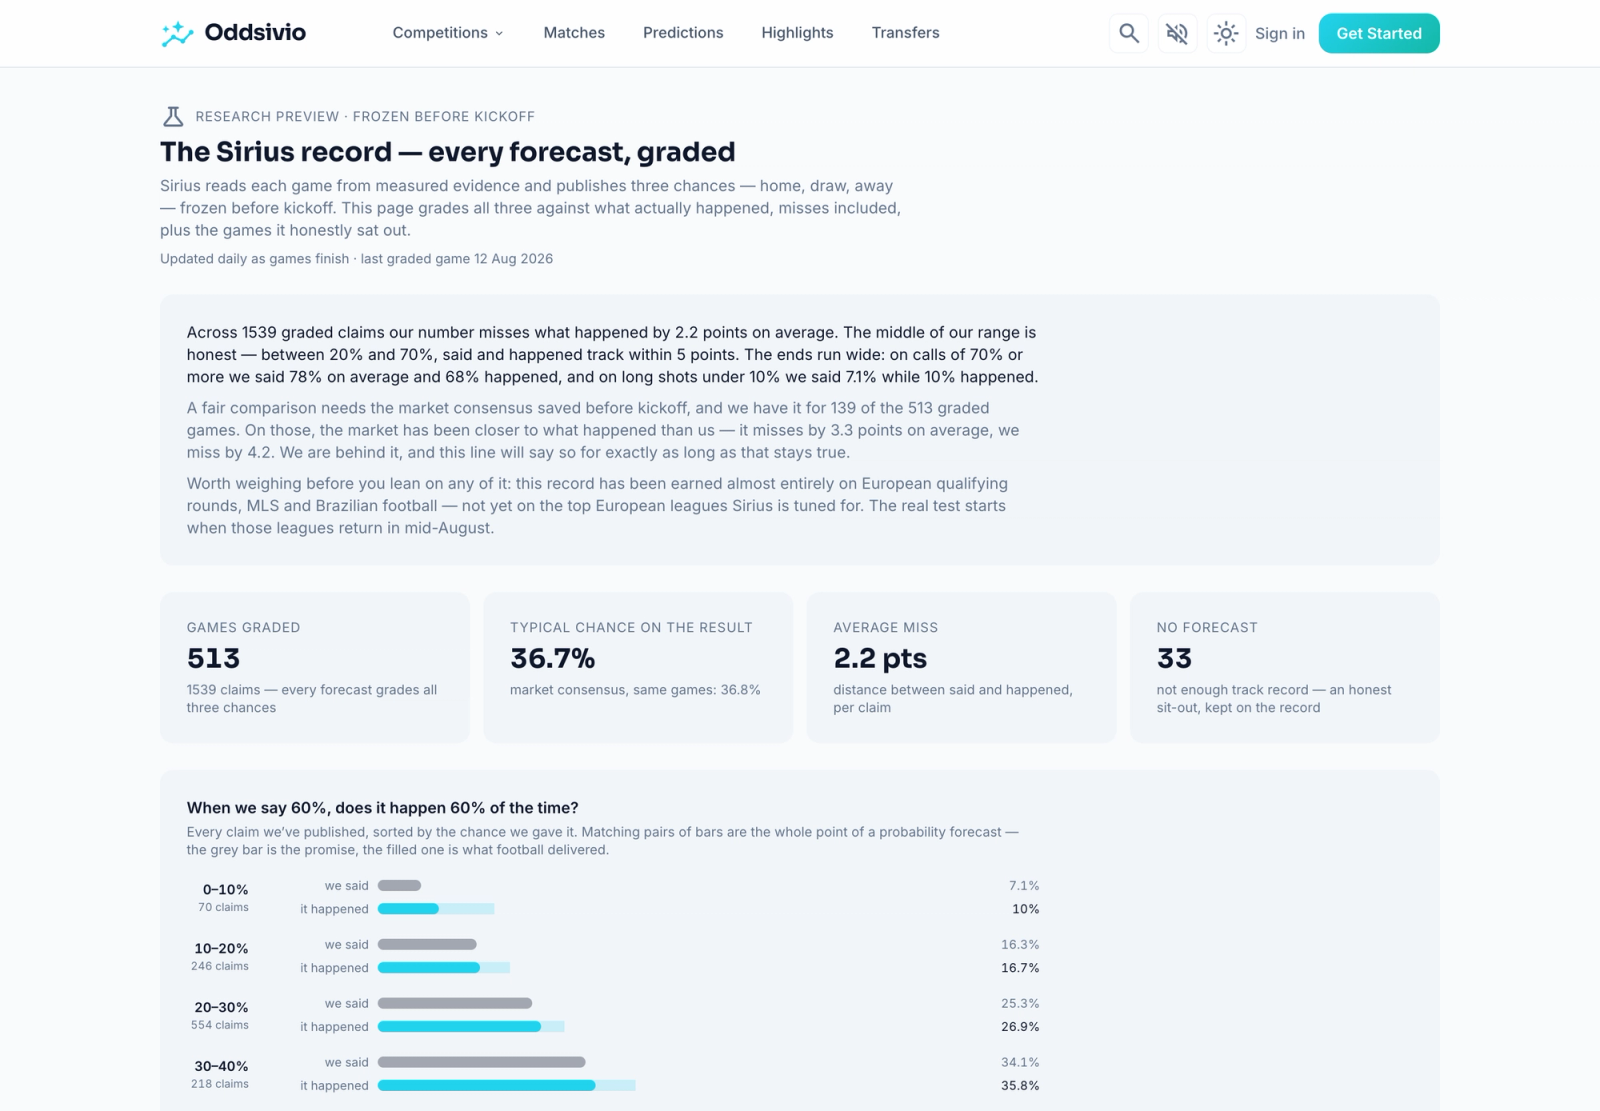Click the '16.7%' value
This screenshot has width=1600, height=1111.
point(1020,968)
